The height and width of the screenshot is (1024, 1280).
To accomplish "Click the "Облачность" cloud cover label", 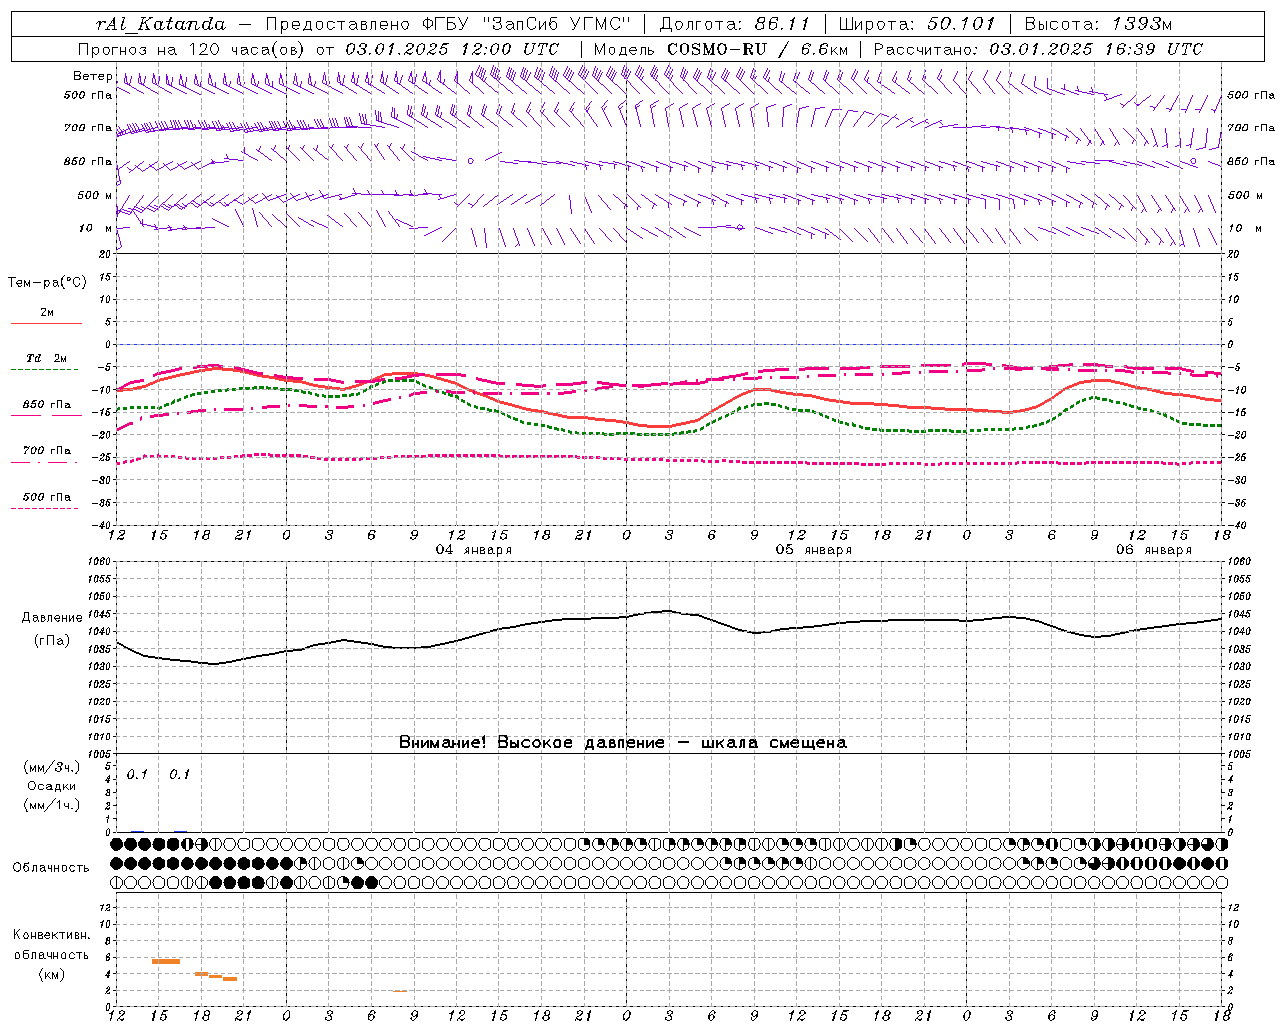I will (51, 868).
